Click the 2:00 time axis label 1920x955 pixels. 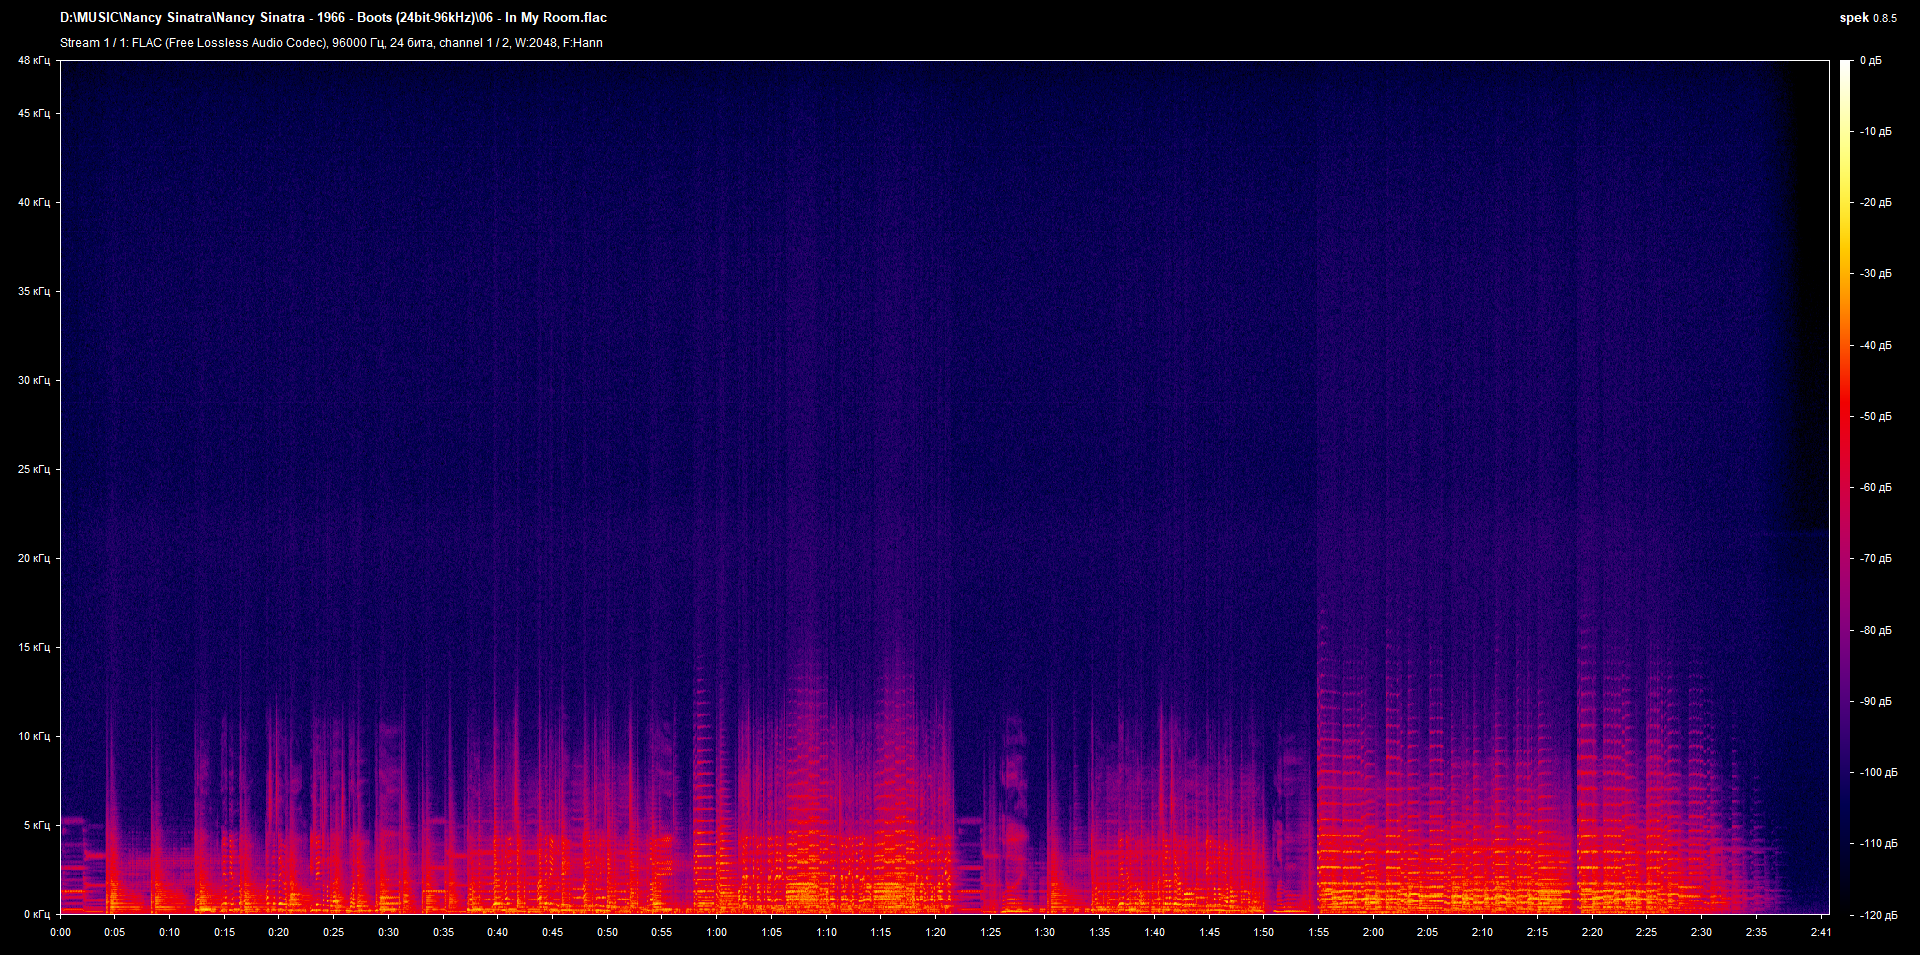click(x=1373, y=932)
